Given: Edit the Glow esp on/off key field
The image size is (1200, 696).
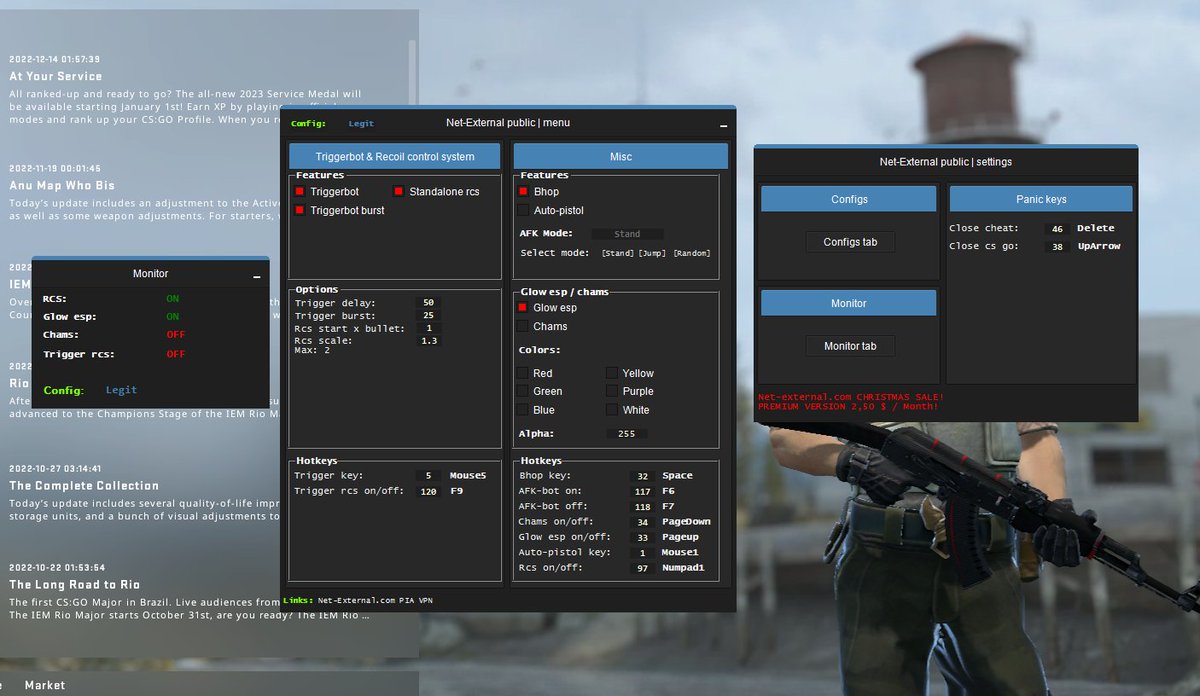Looking at the screenshot, I should [x=643, y=537].
